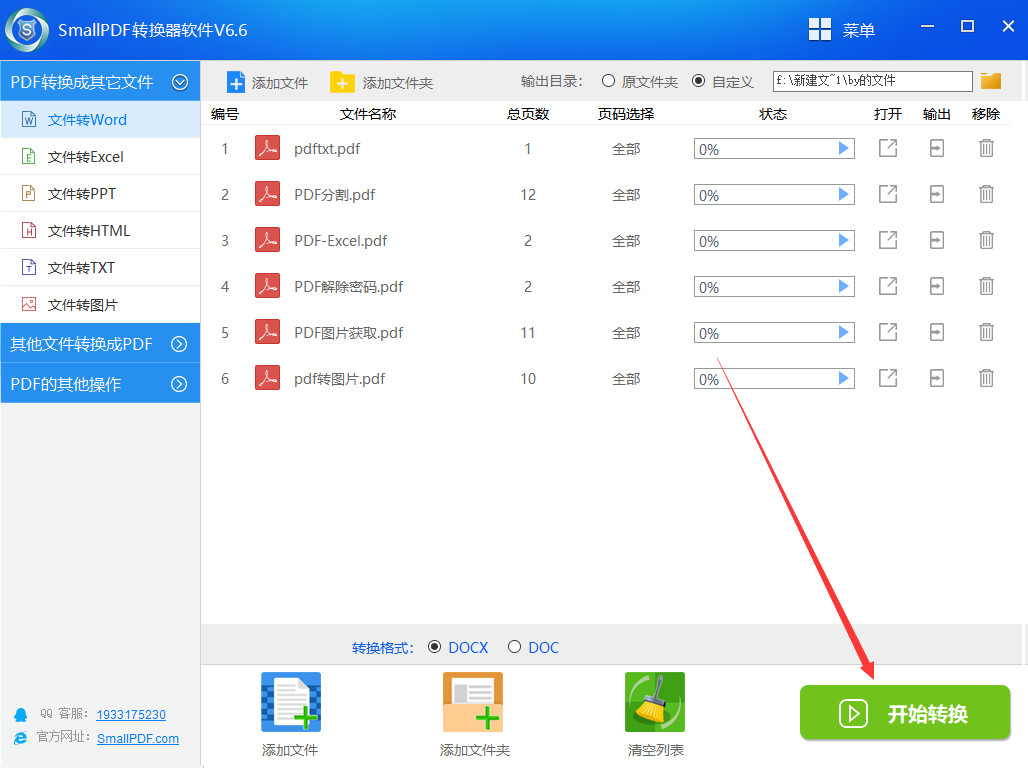This screenshot has height=768, width=1028.
Task: Select the file name PDF解除密码.pdf
Action: (348, 287)
